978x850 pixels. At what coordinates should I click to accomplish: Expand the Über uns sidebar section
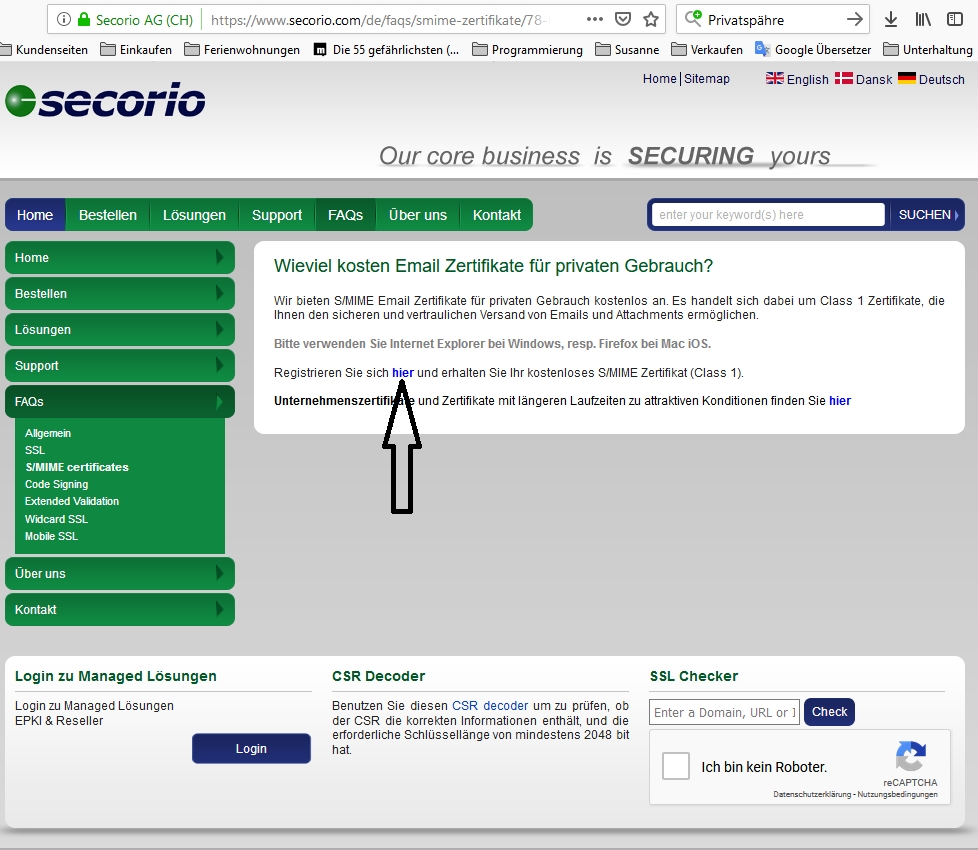point(119,574)
